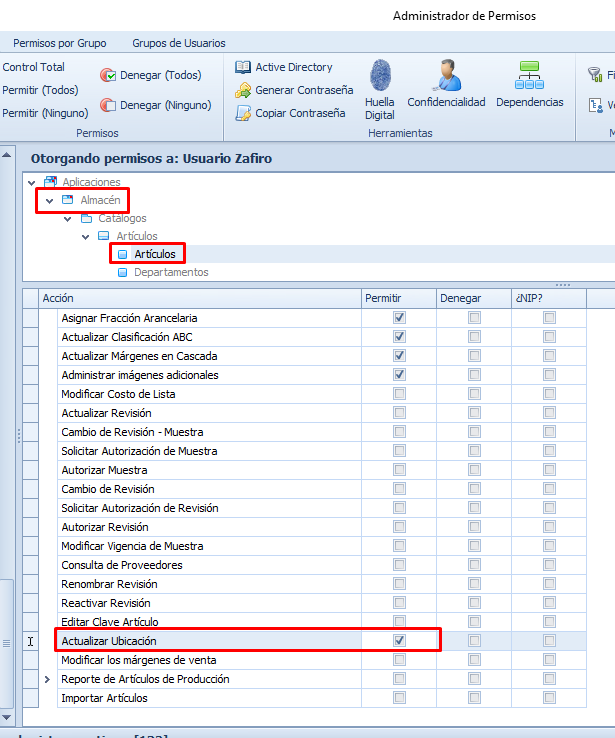The height and width of the screenshot is (738, 615).
Task: Check Denegar for Asignar Fracción Arancelaria
Action: pos(474,318)
